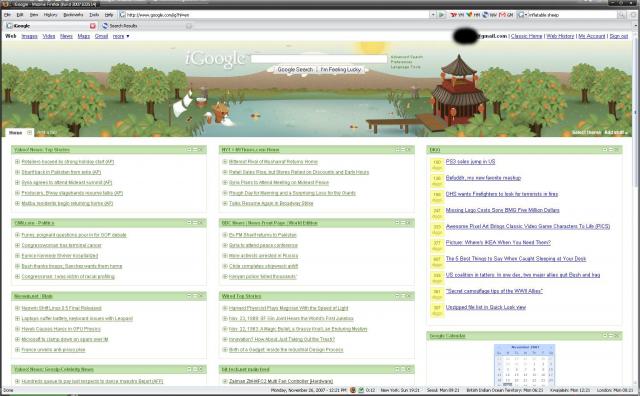Open 'Picture: Where's IKEA When You Need Them?'
The height and width of the screenshot is (396, 640).
pyautogui.click(x=498, y=242)
